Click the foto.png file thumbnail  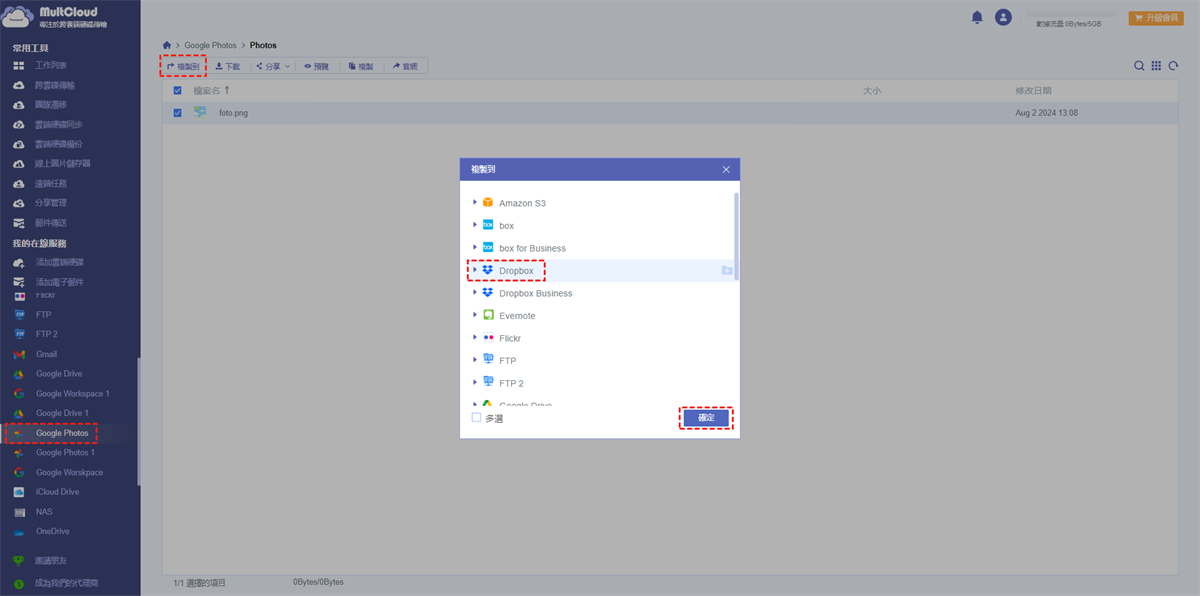click(x=200, y=113)
